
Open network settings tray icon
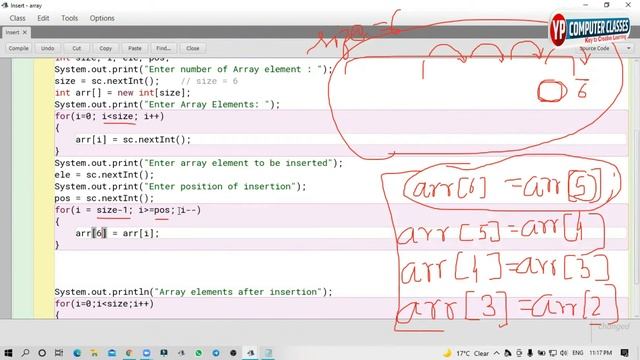(x=553, y=353)
